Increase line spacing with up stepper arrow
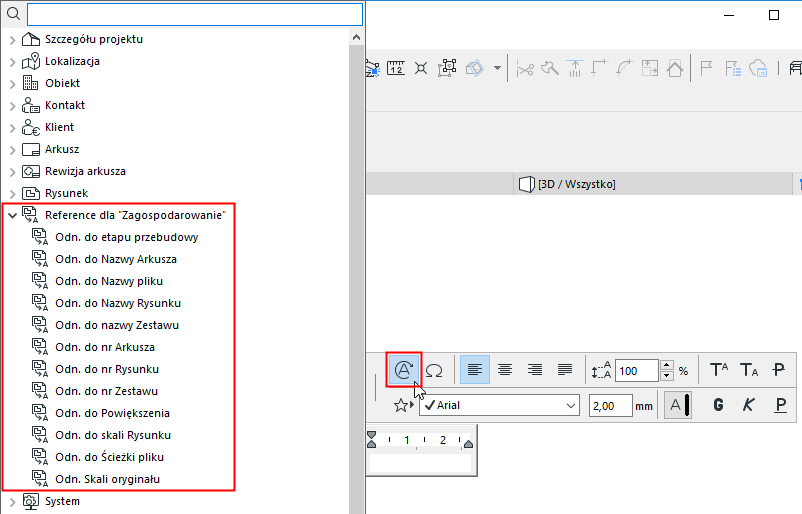The height and width of the screenshot is (514, 802). click(666, 365)
